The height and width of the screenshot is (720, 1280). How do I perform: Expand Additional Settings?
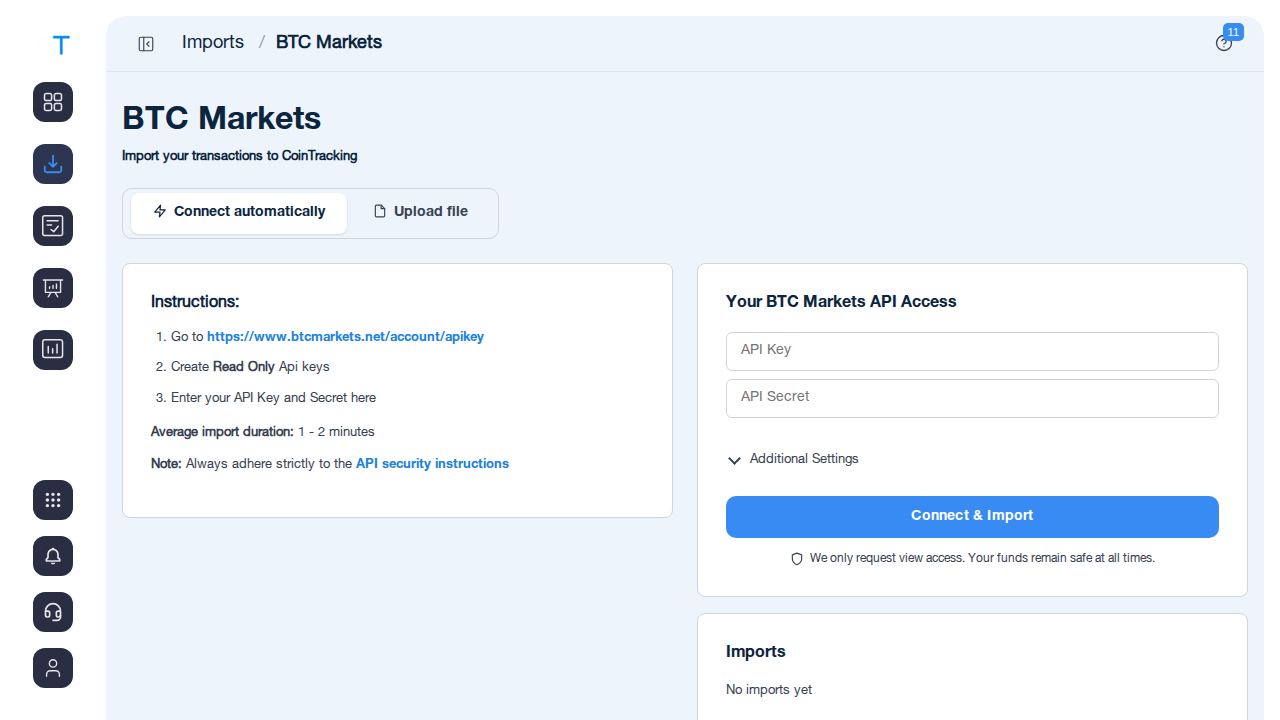click(x=793, y=459)
